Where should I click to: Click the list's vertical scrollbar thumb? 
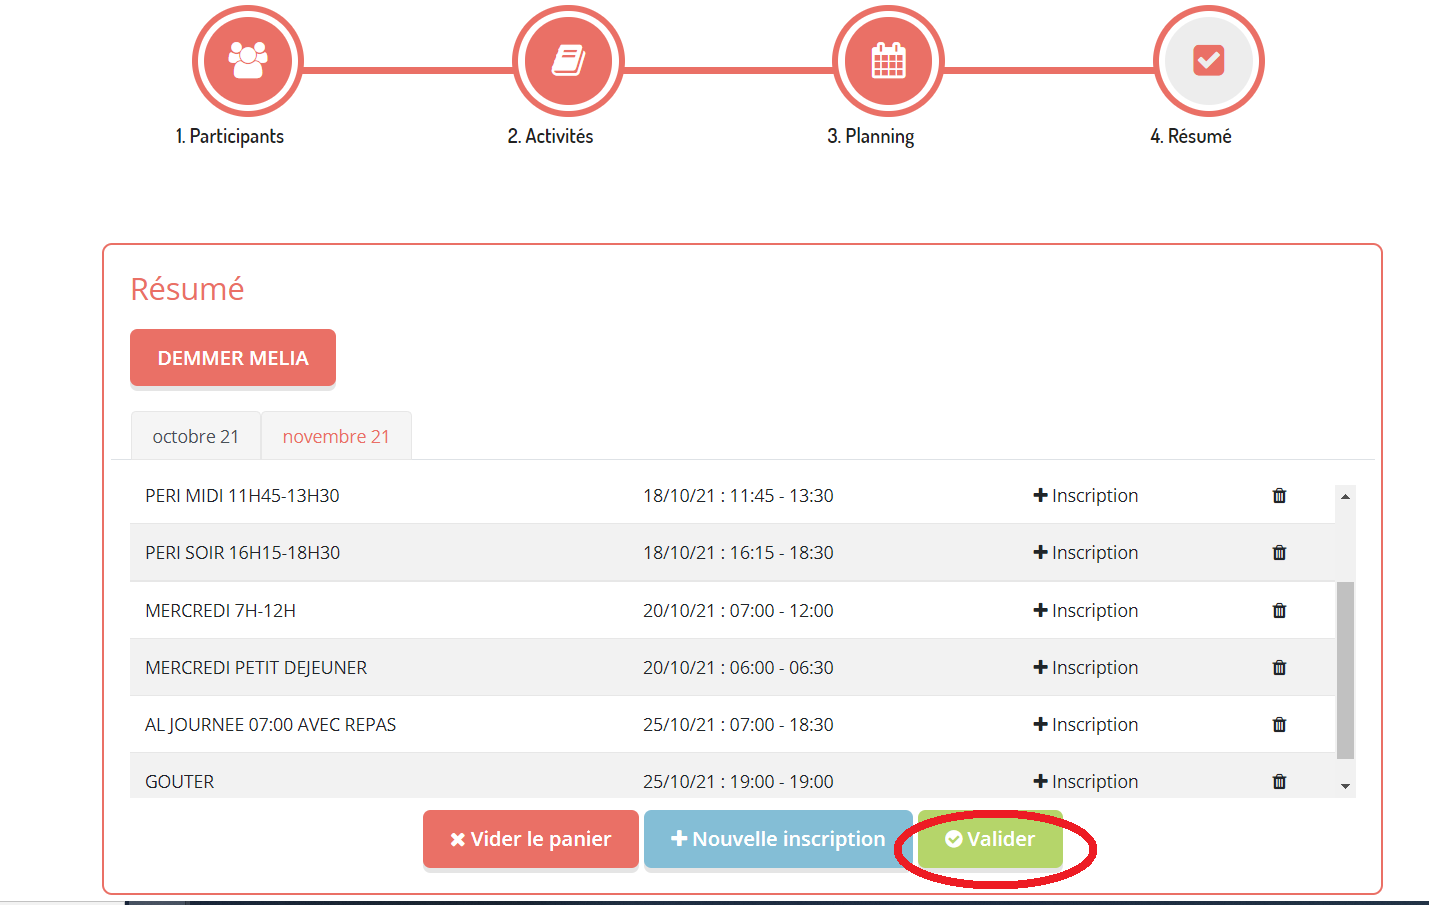click(x=1345, y=670)
